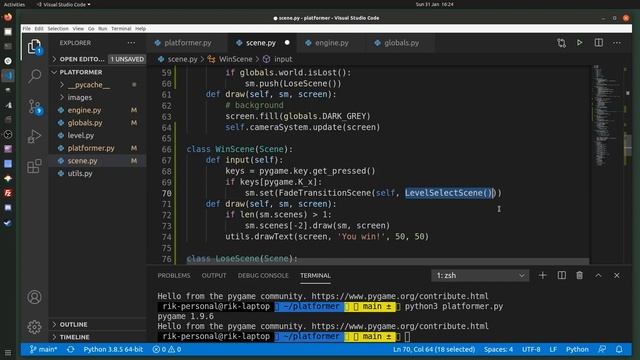This screenshot has height=360, width=640.
Task: Open the Edit menu
Action: pyautogui.click(x=39, y=29)
